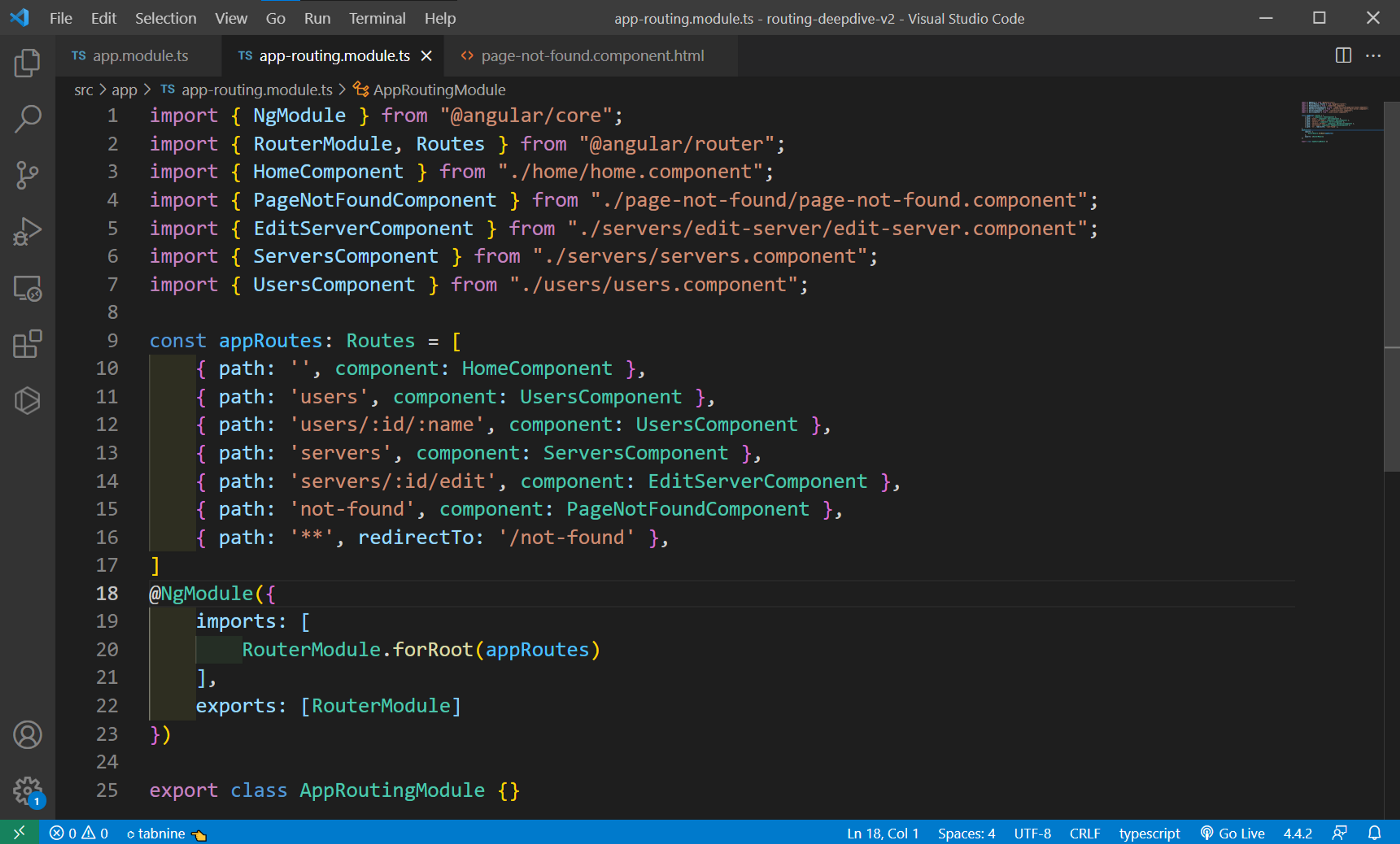Open notifications bell in status bar
The image size is (1400, 844).
1375,833
